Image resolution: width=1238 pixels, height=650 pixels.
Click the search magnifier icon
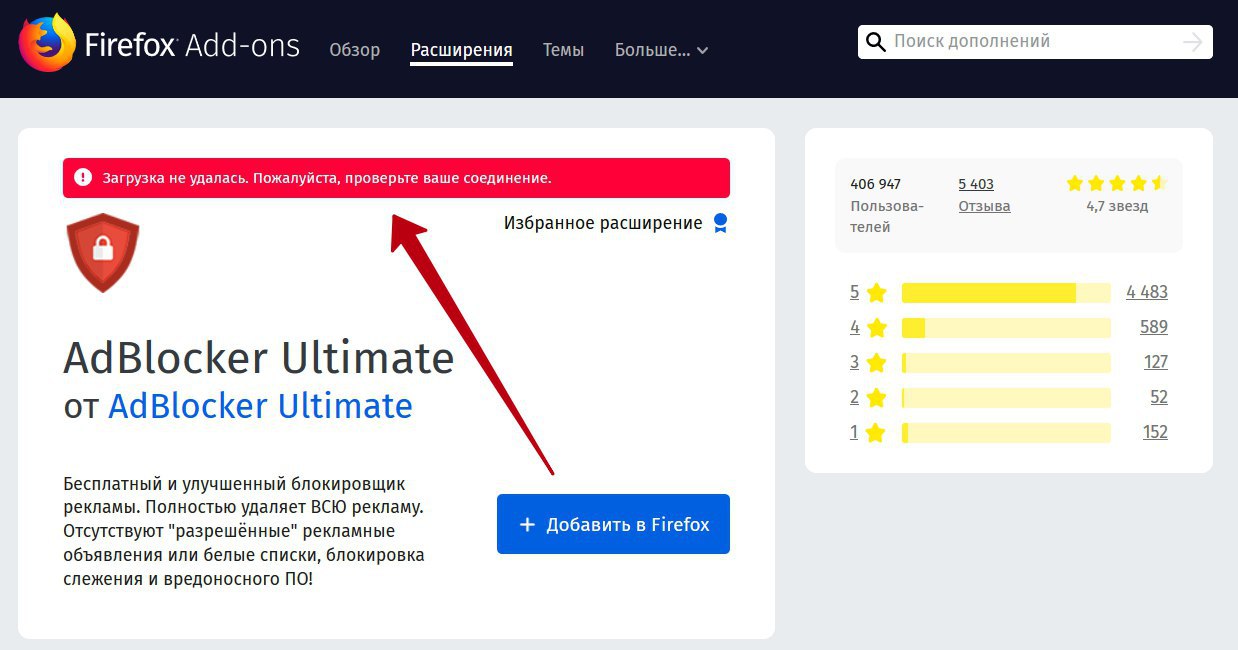point(875,42)
